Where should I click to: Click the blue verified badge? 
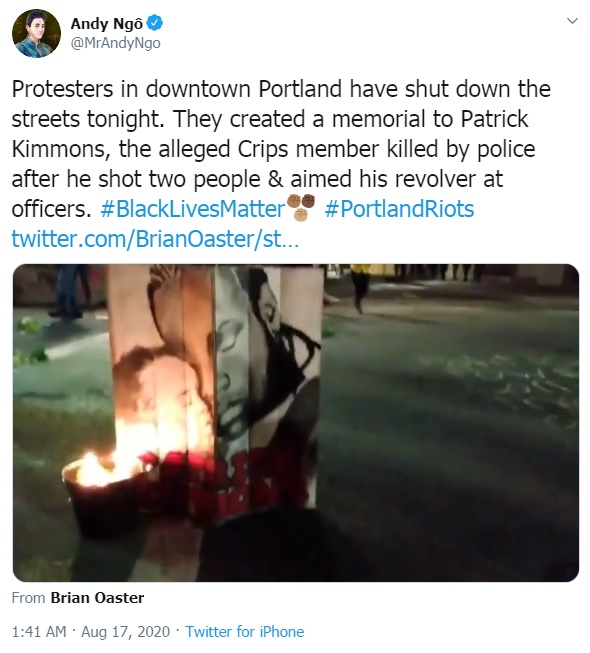pyautogui.click(x=155, y=23)
